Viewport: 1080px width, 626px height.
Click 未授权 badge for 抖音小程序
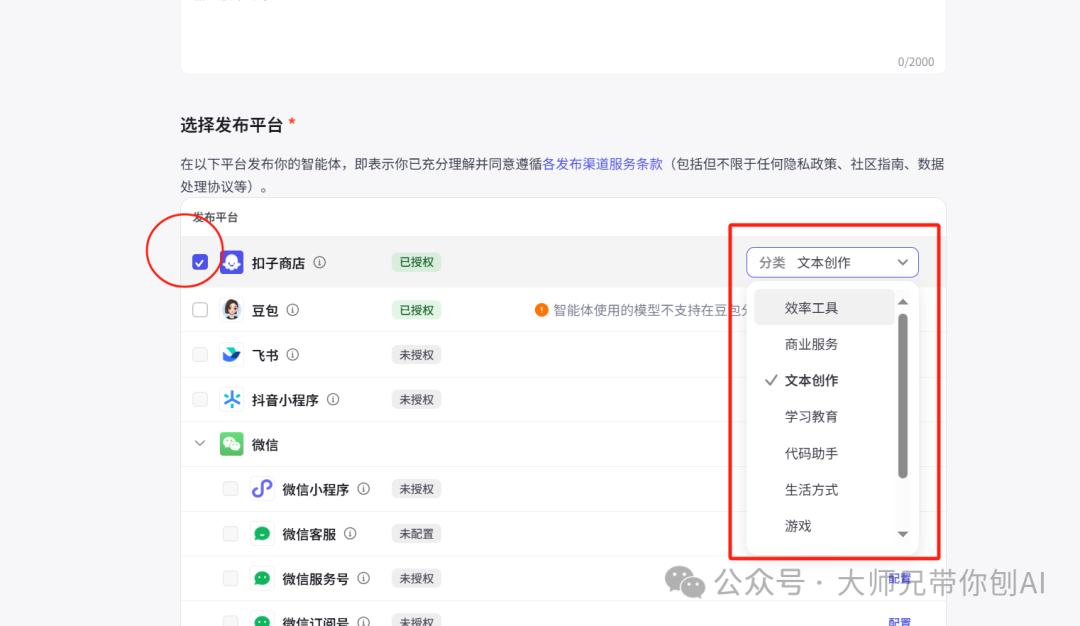click(x=416, y=399)
